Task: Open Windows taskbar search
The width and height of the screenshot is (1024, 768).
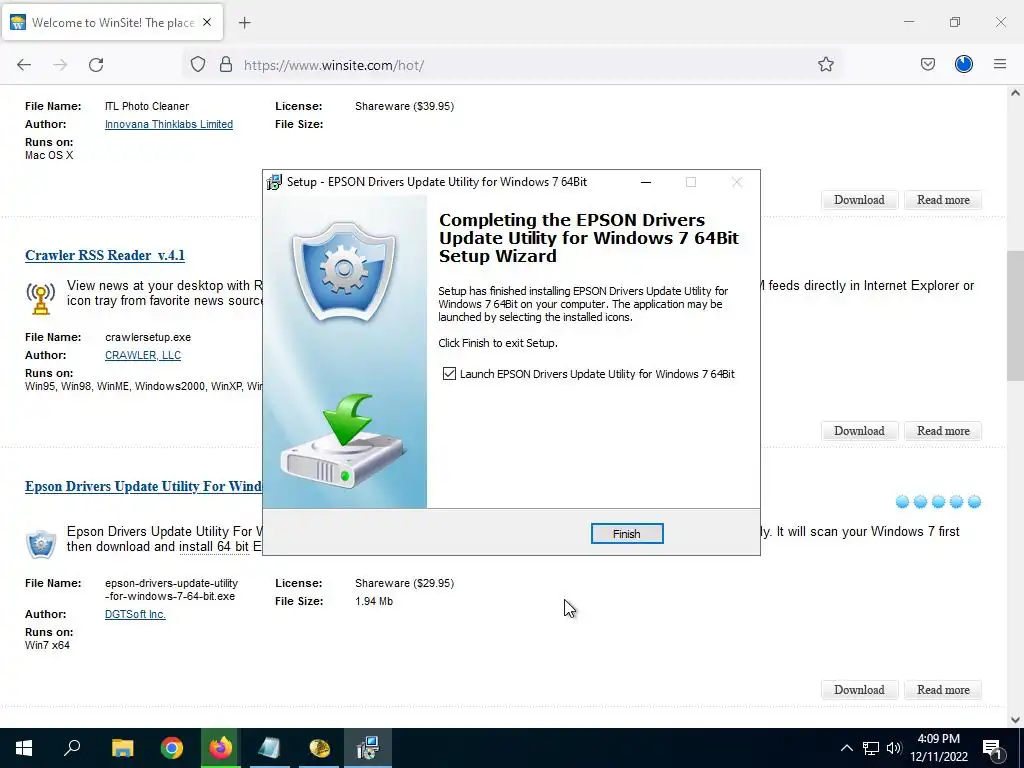Action: 72,748
